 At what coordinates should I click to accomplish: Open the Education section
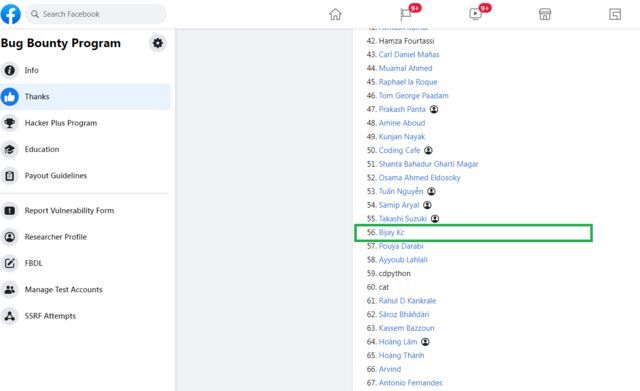(x=85, y=149)
